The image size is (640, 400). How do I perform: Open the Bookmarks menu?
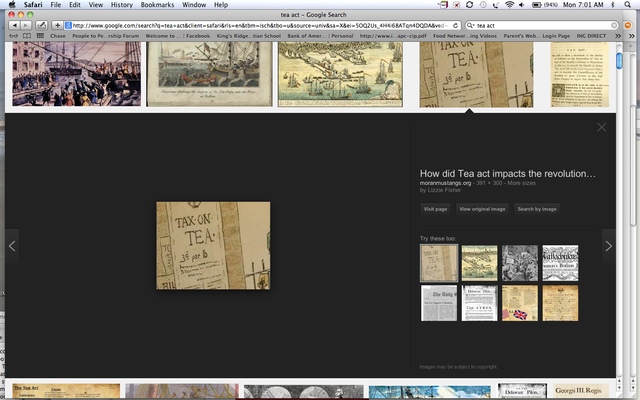[x=157, y=5]
